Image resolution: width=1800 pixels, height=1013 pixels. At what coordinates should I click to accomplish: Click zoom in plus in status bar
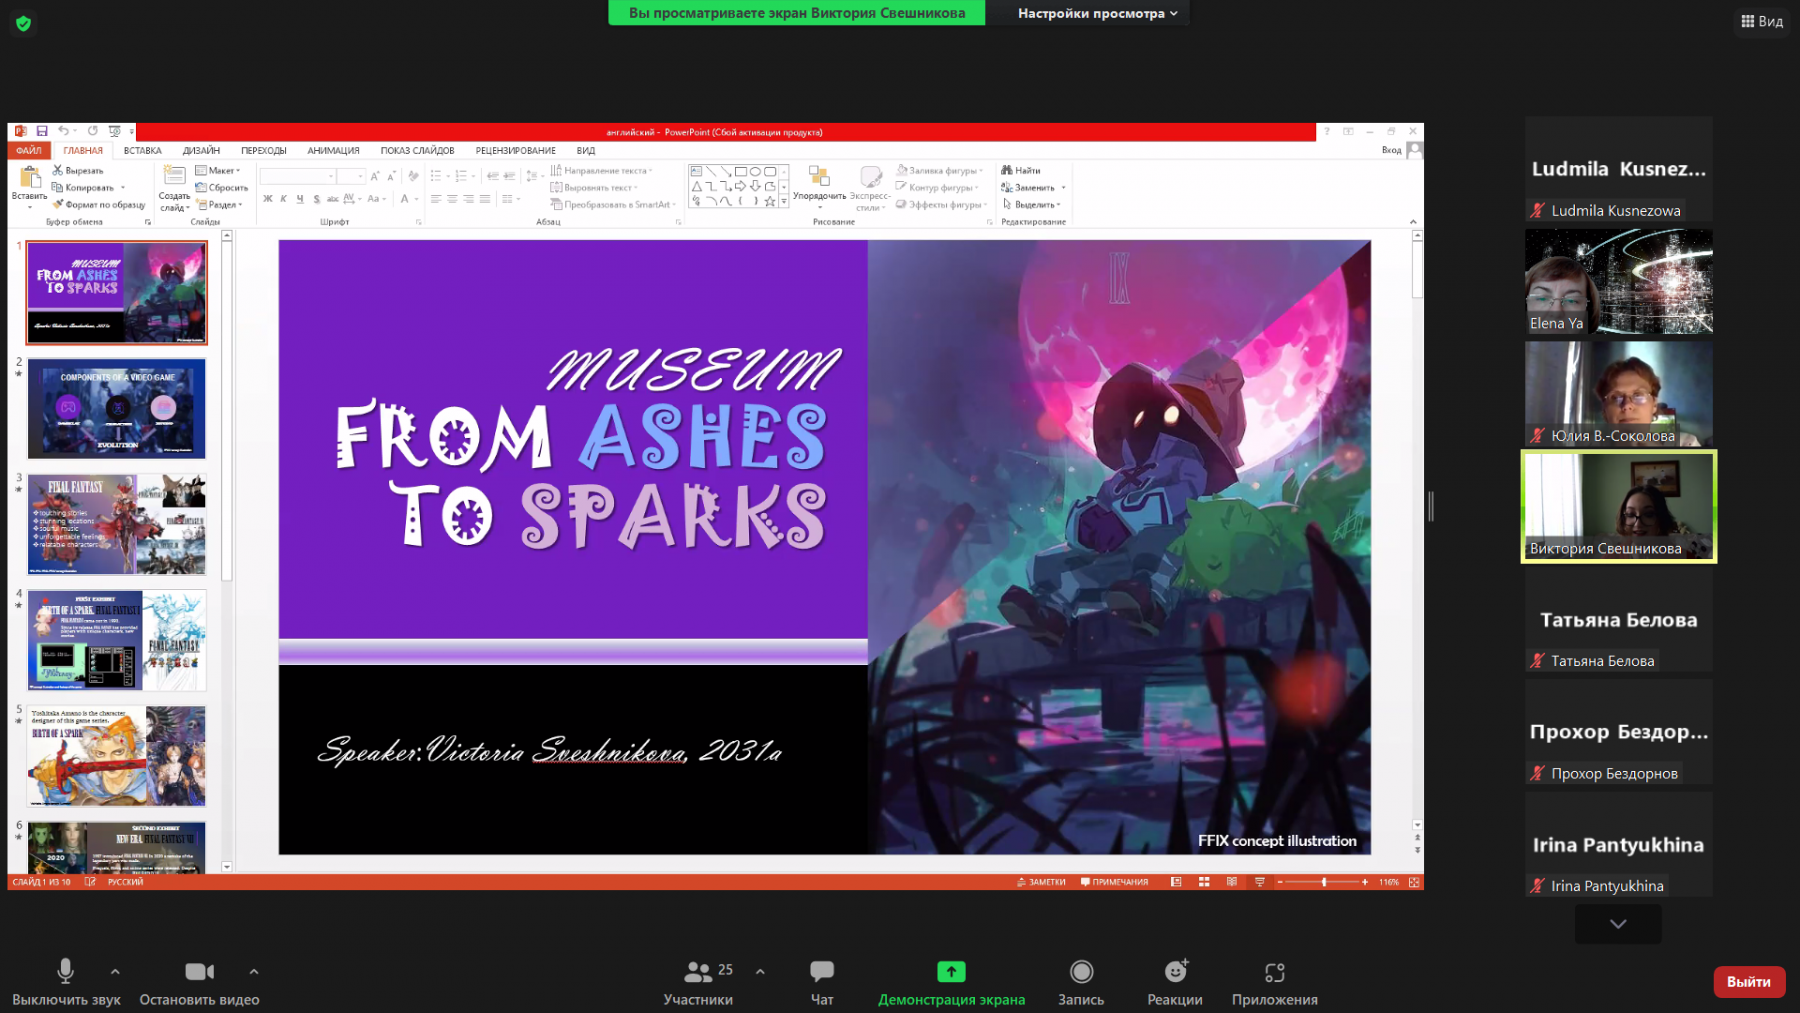coord(1365,882)
